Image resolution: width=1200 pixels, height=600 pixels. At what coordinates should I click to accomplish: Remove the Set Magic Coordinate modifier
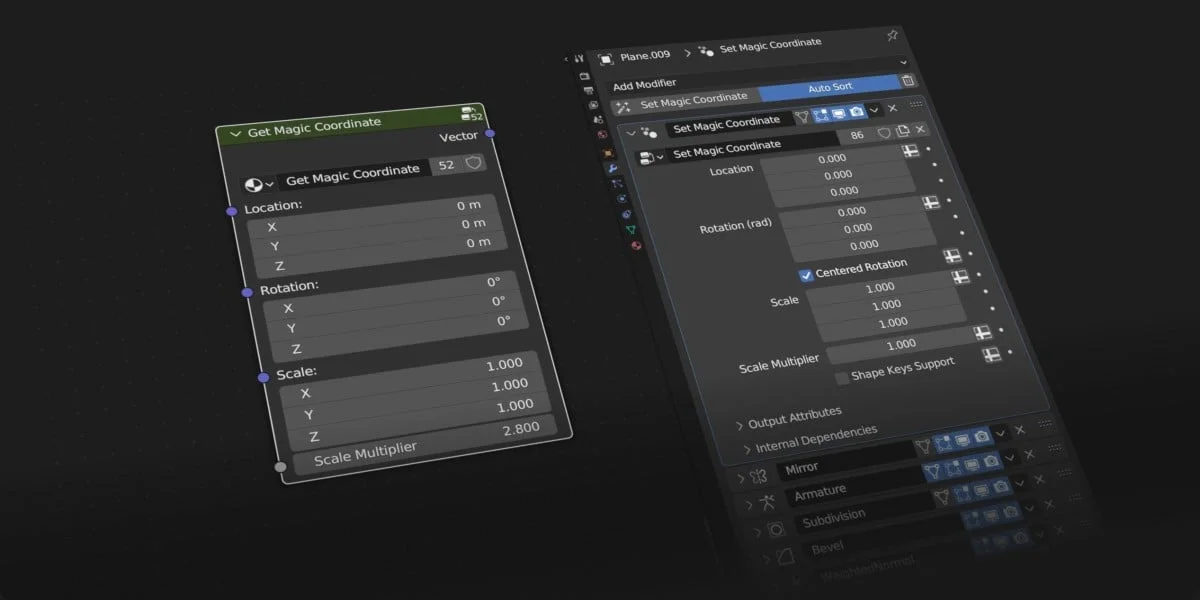tap(892, 107)
